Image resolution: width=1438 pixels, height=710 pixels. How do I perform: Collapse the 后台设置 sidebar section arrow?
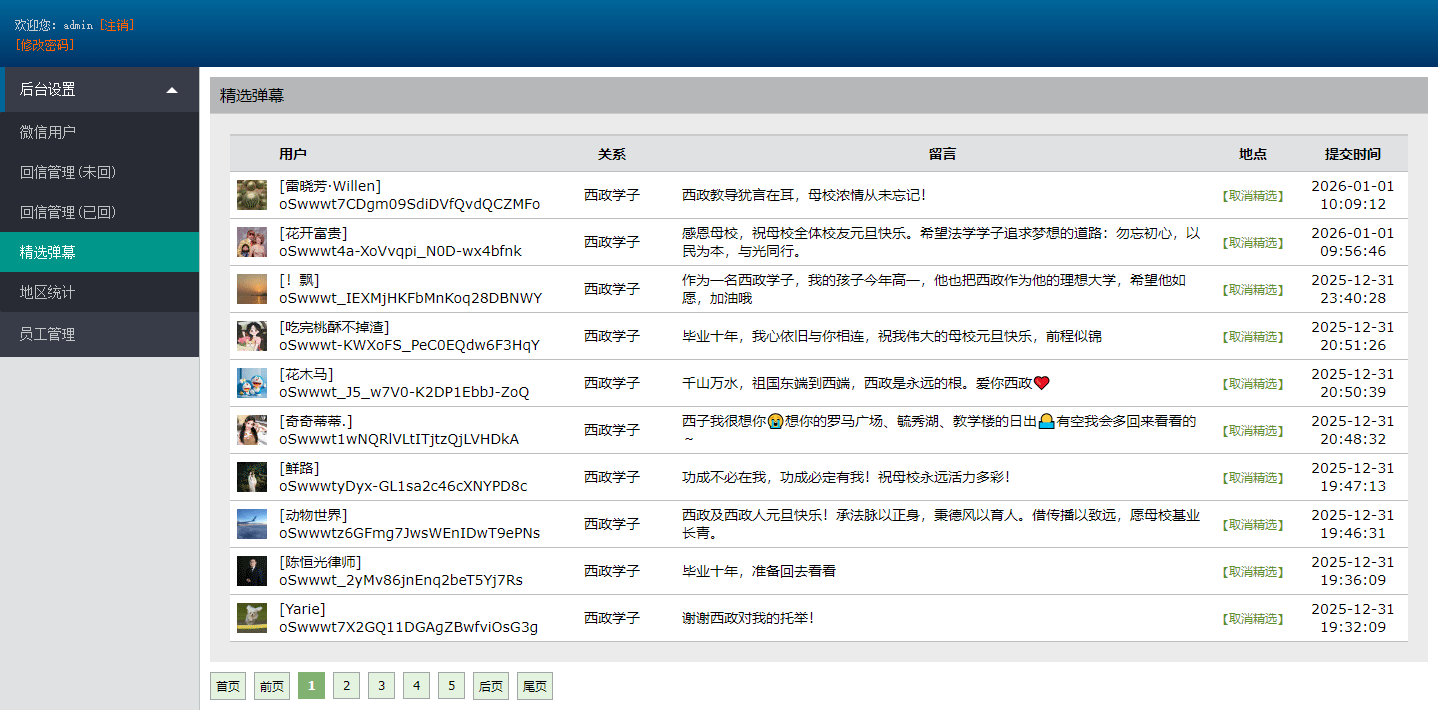coord(172,90)
